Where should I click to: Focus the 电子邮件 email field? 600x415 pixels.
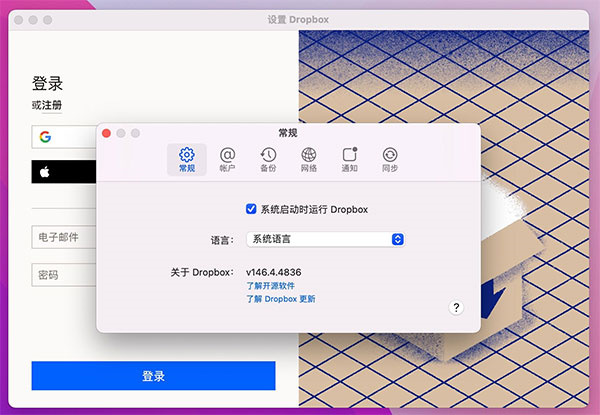(x=64, y=237)
